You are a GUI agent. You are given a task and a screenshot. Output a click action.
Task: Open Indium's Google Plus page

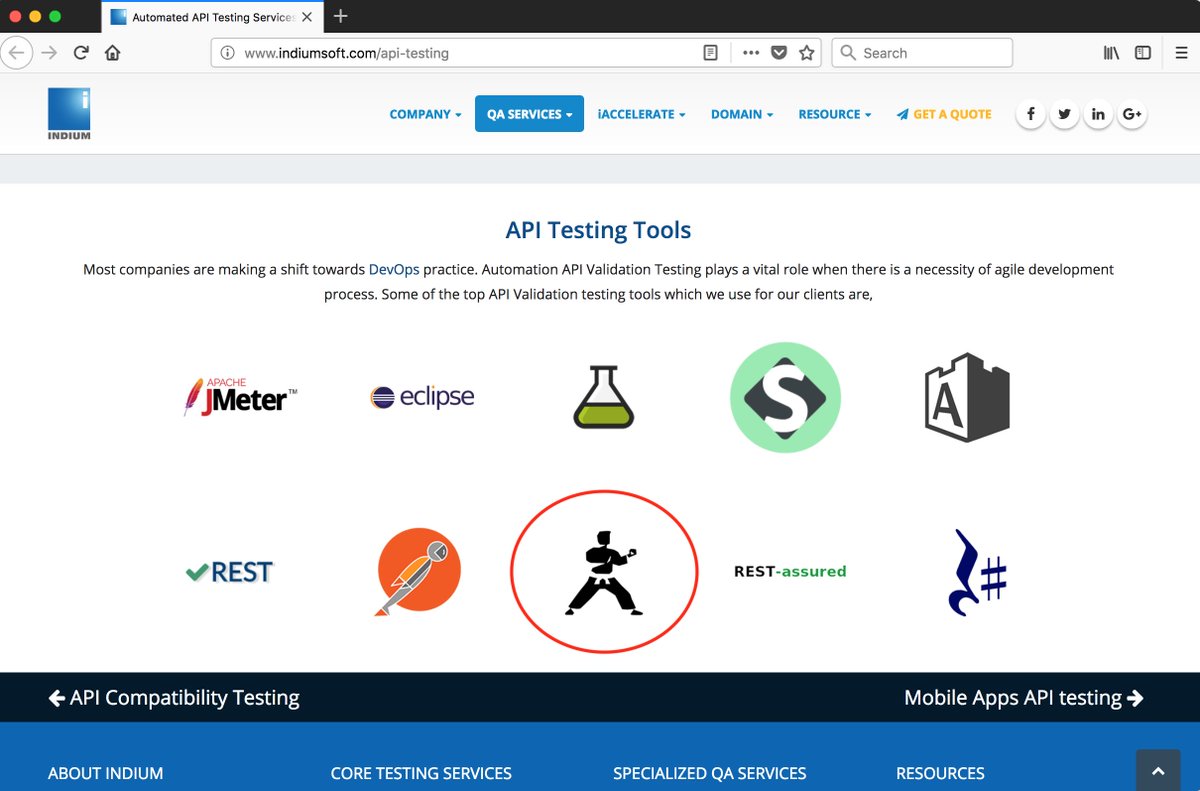click(x=1132, y=114)
